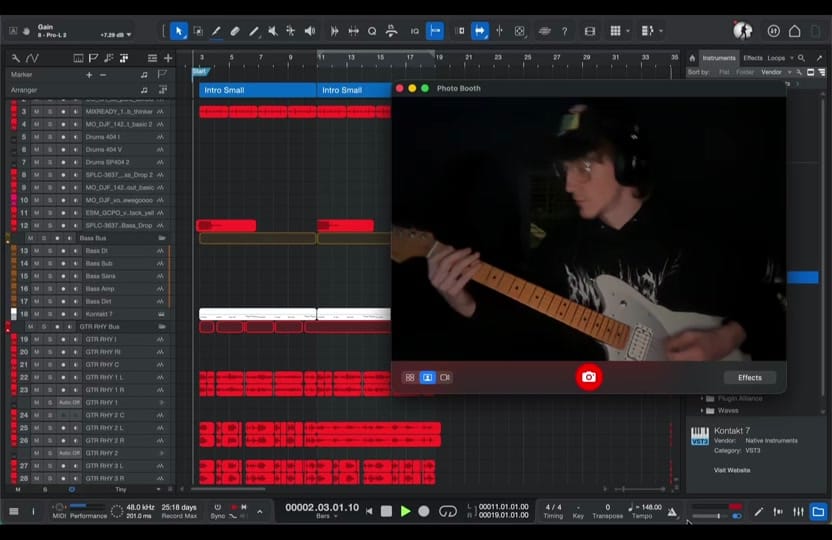832x540 pixels.
Task: Open the user profile avatar
Action: point(743,31)
